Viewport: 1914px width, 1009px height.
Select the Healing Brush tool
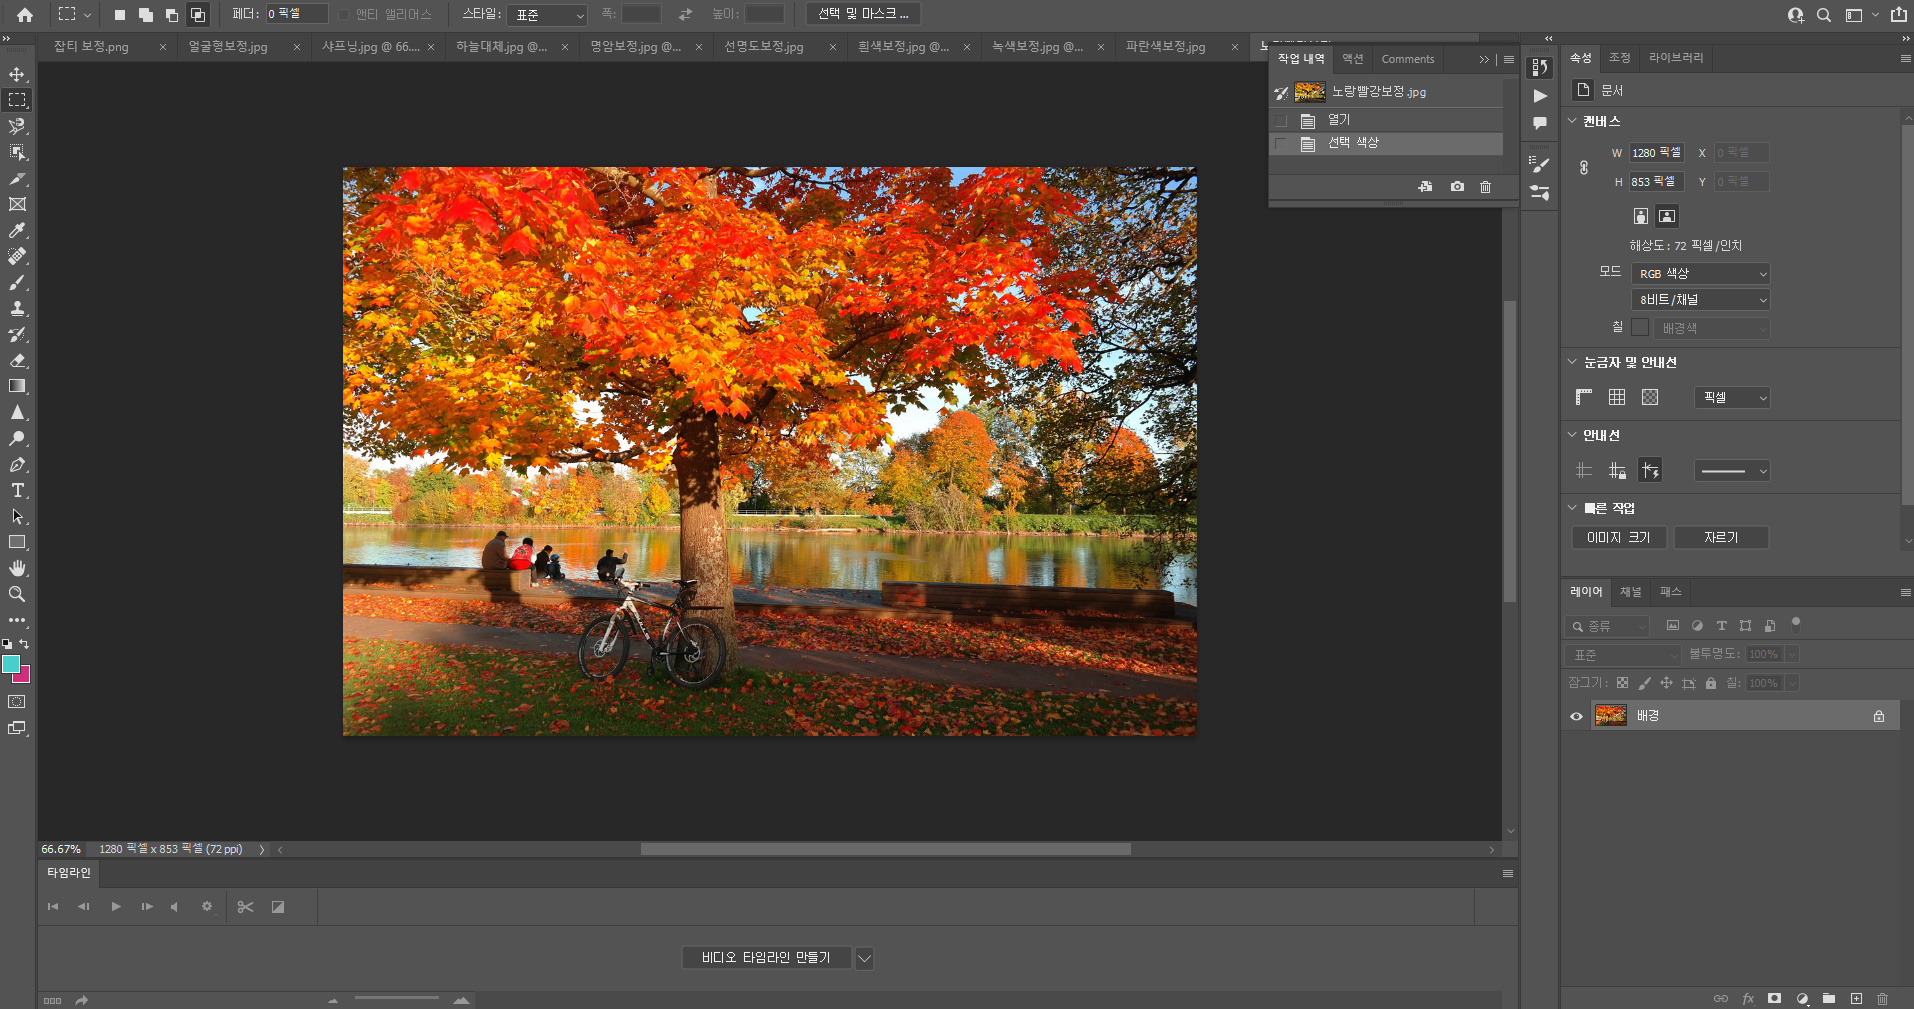pos(17,256)
